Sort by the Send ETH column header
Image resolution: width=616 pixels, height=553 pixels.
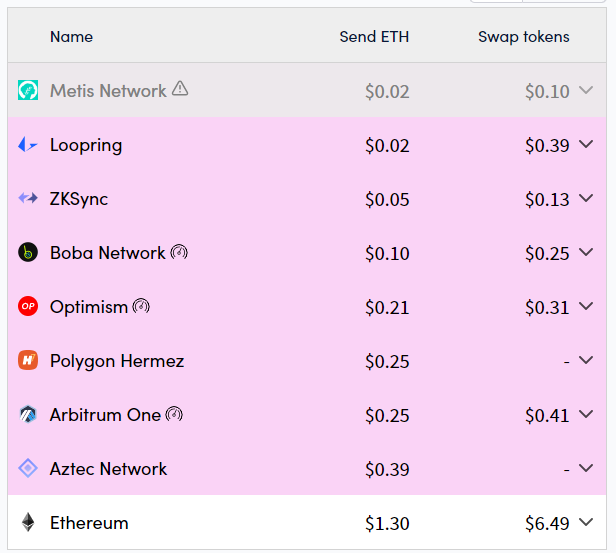pyautogui.click(x=374, y=37)
